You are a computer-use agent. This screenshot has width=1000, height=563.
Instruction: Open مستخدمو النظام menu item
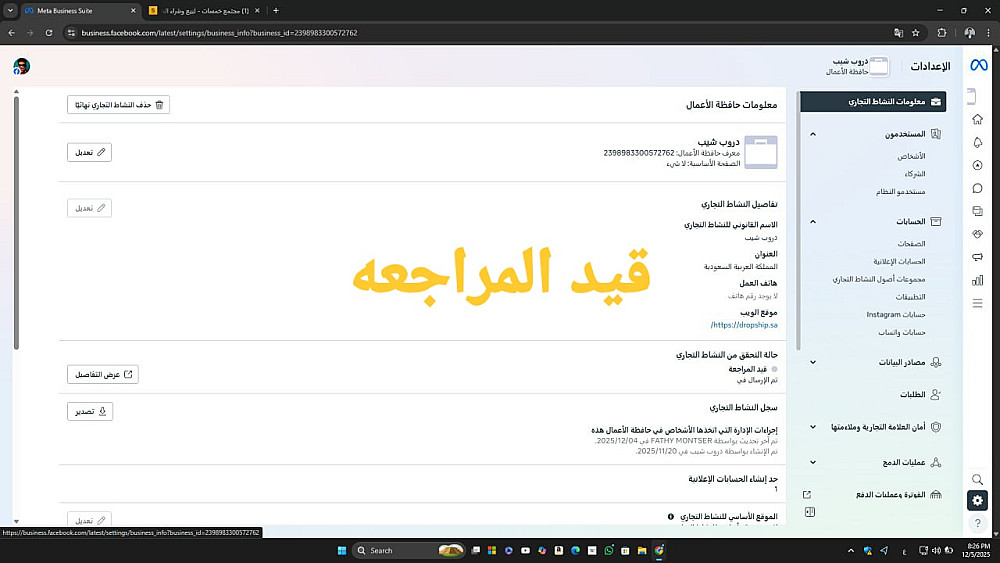[901, 192]
